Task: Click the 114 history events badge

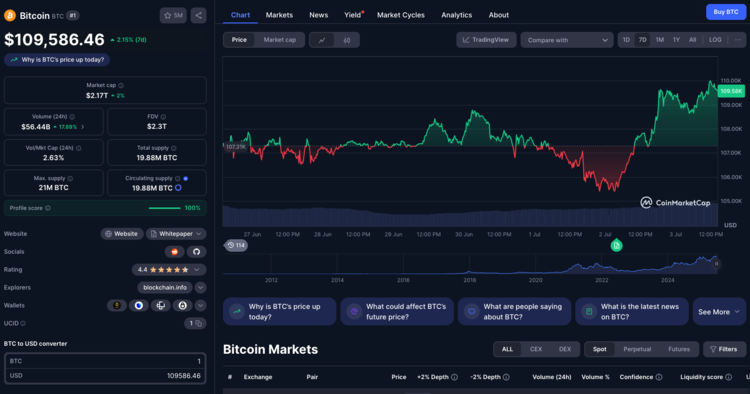Action: (236, 245)
